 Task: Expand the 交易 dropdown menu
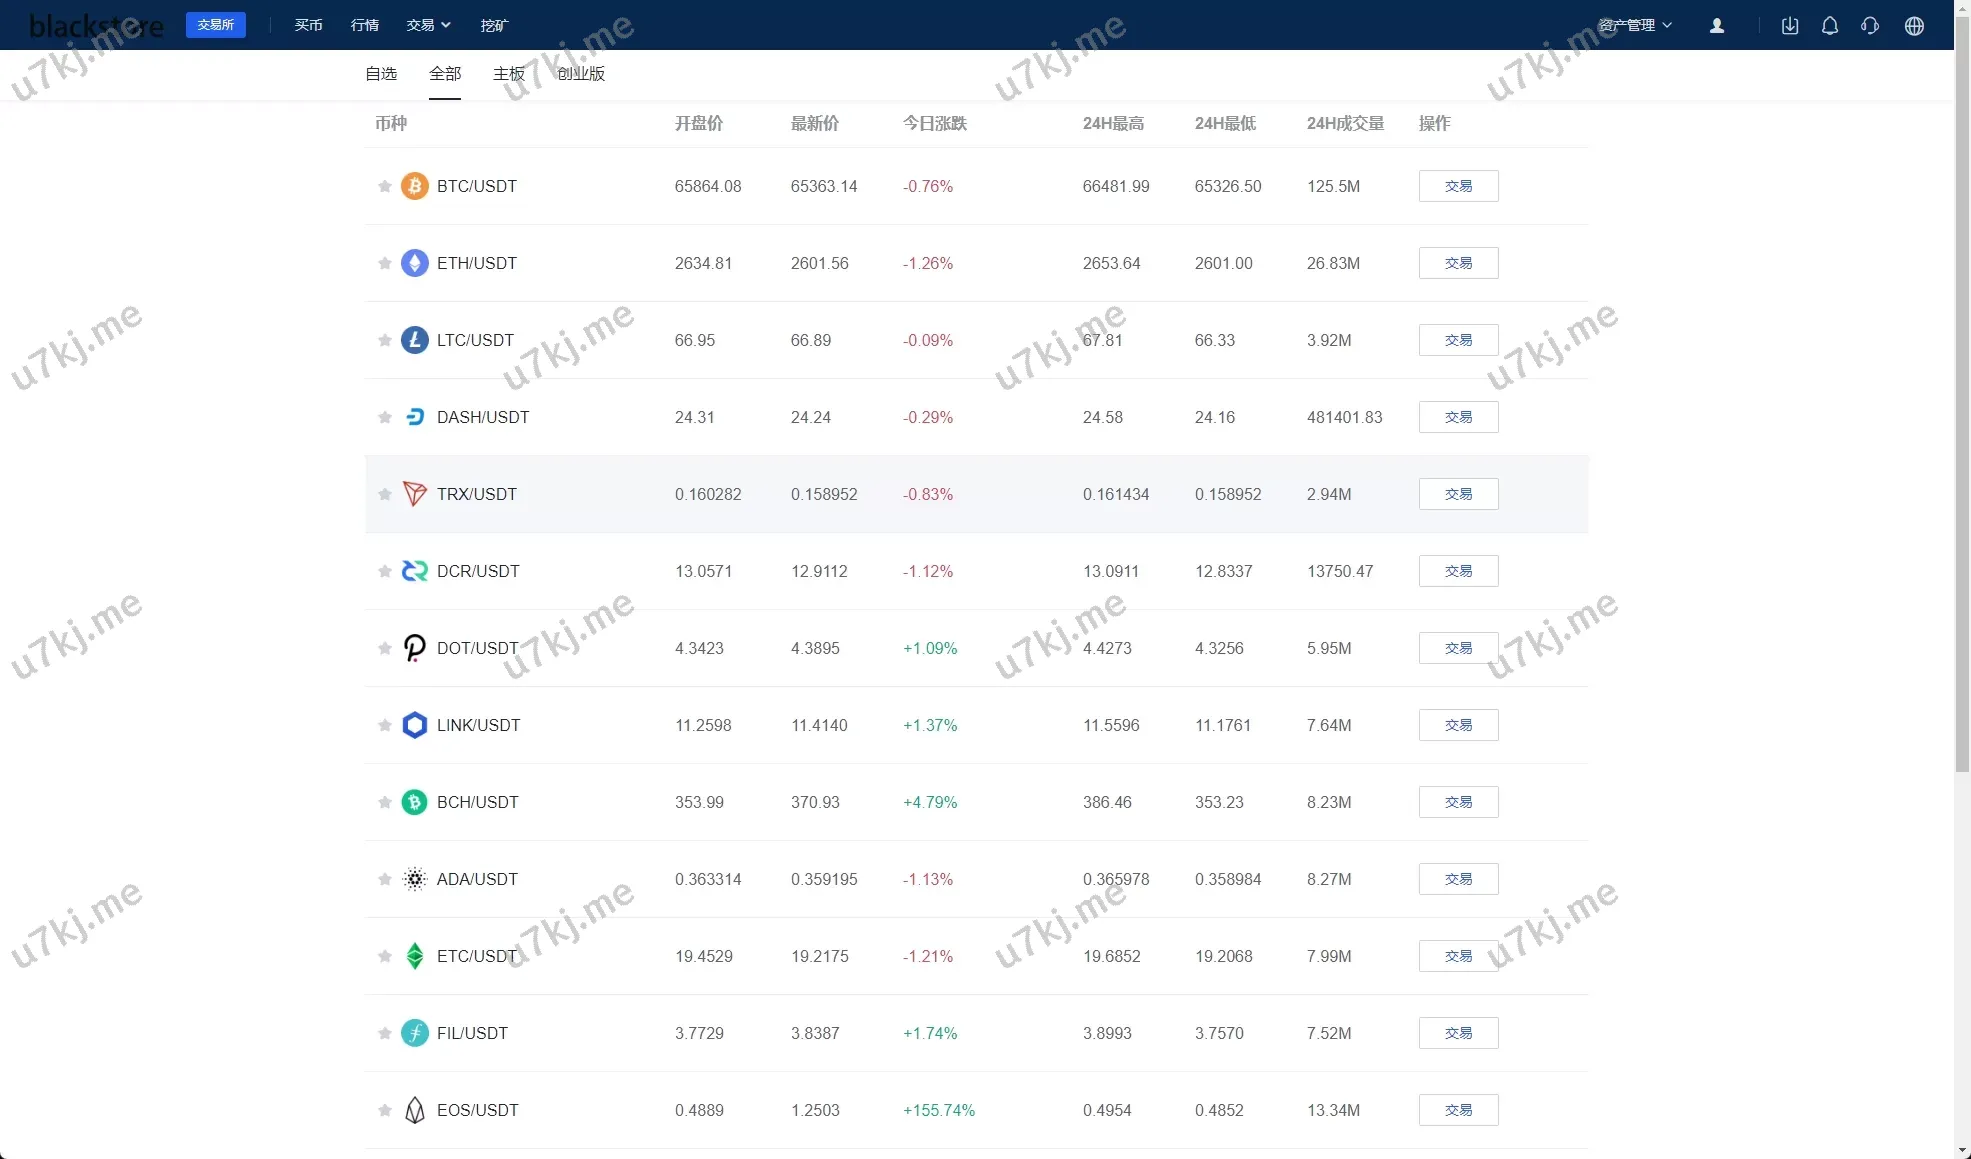[428, 25]
